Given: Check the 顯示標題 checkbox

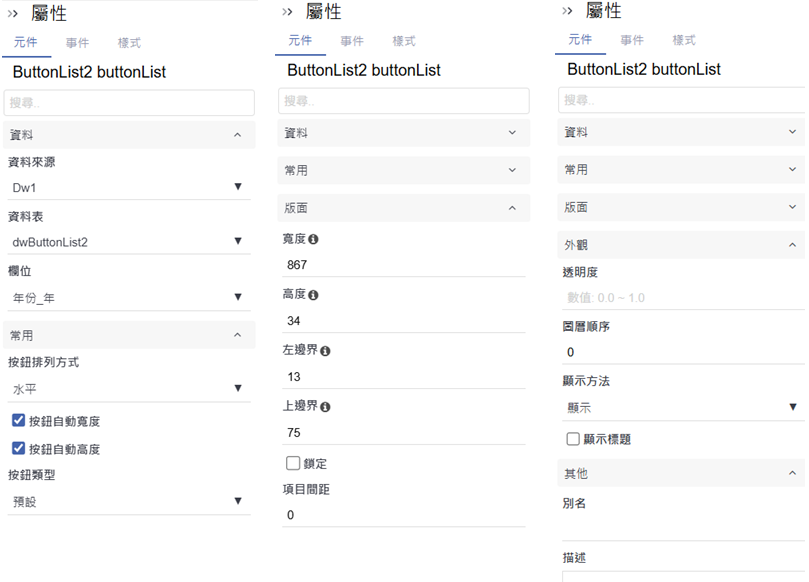Looking at the screenshot, I should point(573,439).
